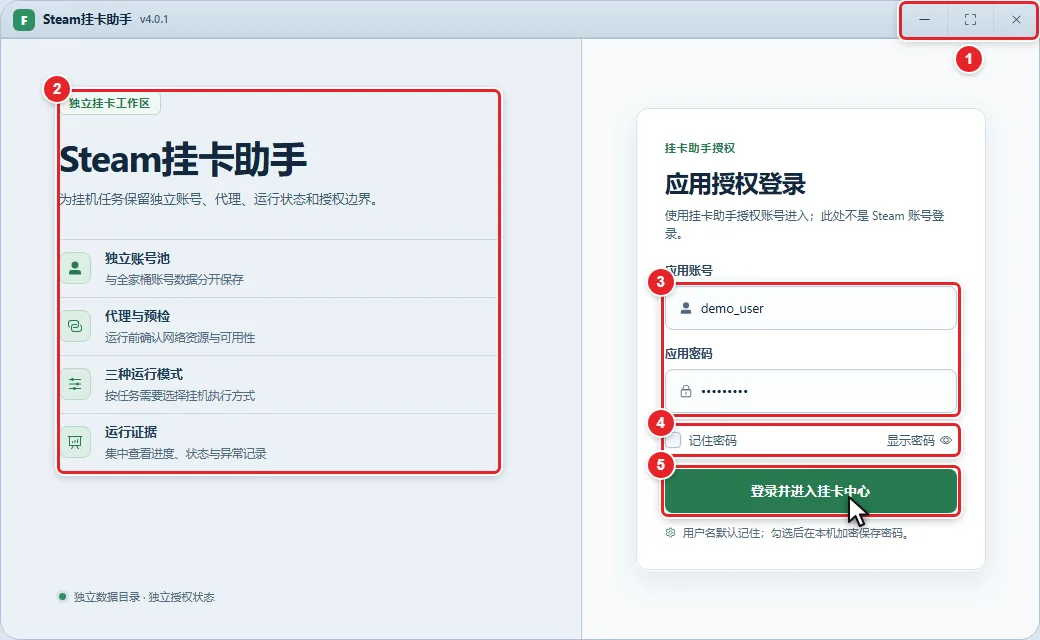Click the 显示密码 label text
This screenshot has width=1040, height=640.
pos(911,440)
